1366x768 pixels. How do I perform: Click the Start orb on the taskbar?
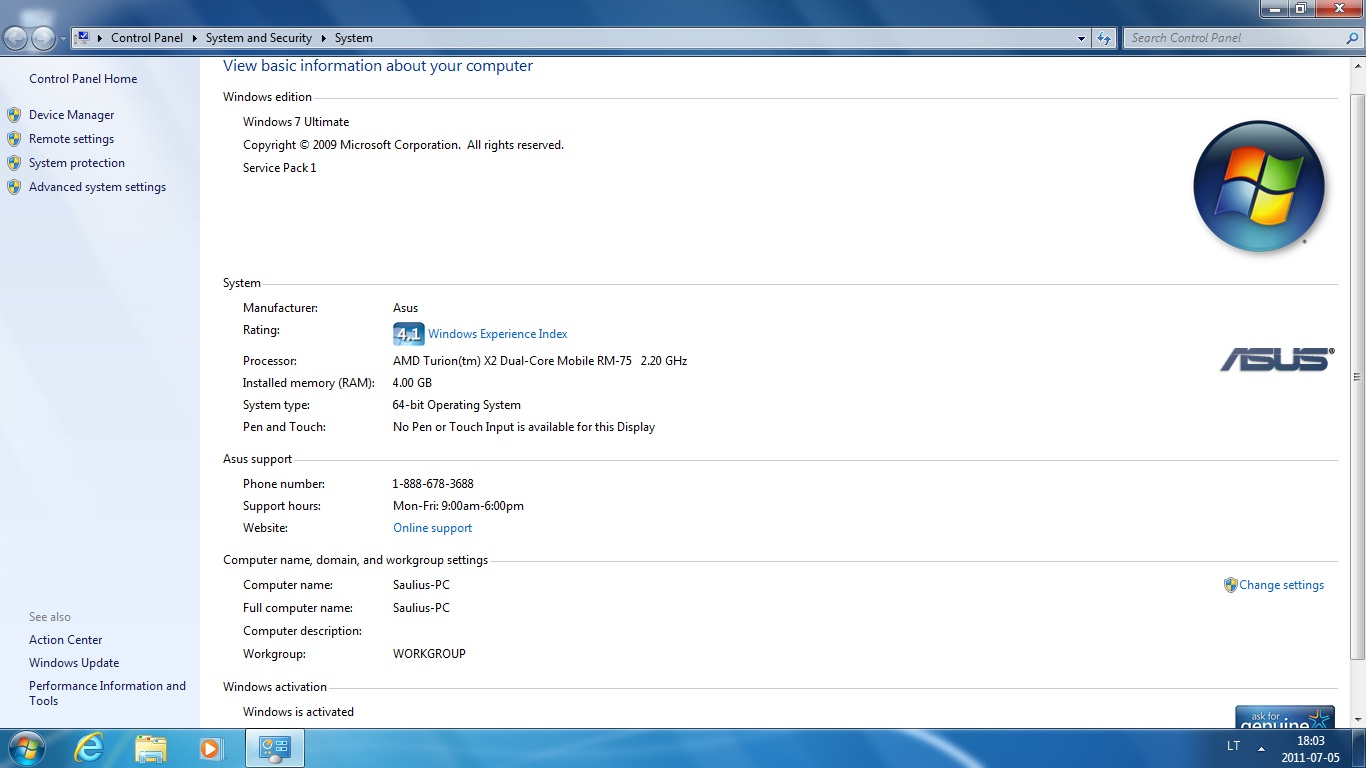pos(26,748)
